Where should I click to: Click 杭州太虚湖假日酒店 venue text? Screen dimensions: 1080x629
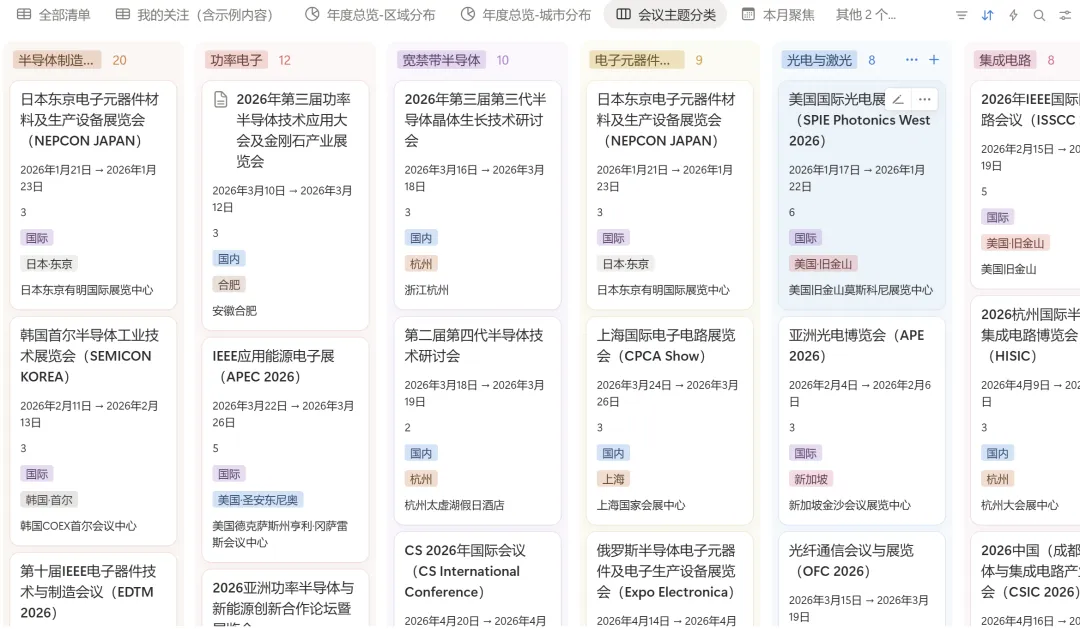point(455,505)
